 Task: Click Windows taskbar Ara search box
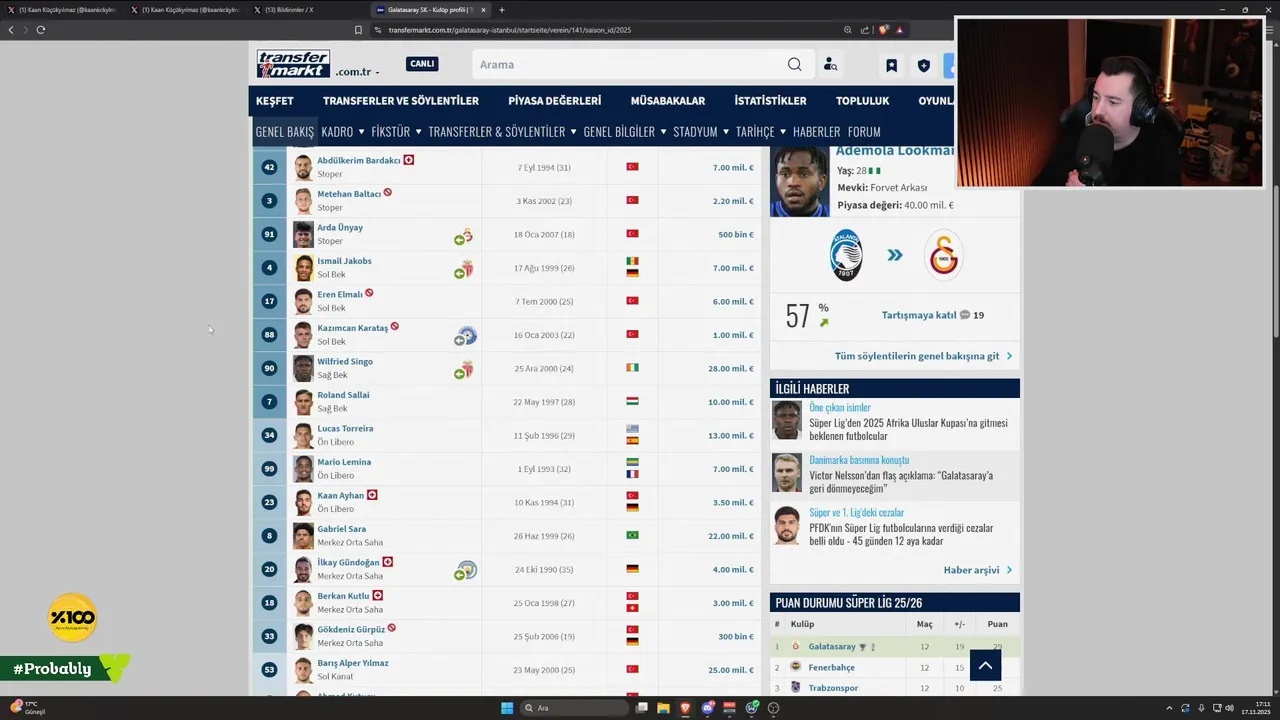[572, 708]
